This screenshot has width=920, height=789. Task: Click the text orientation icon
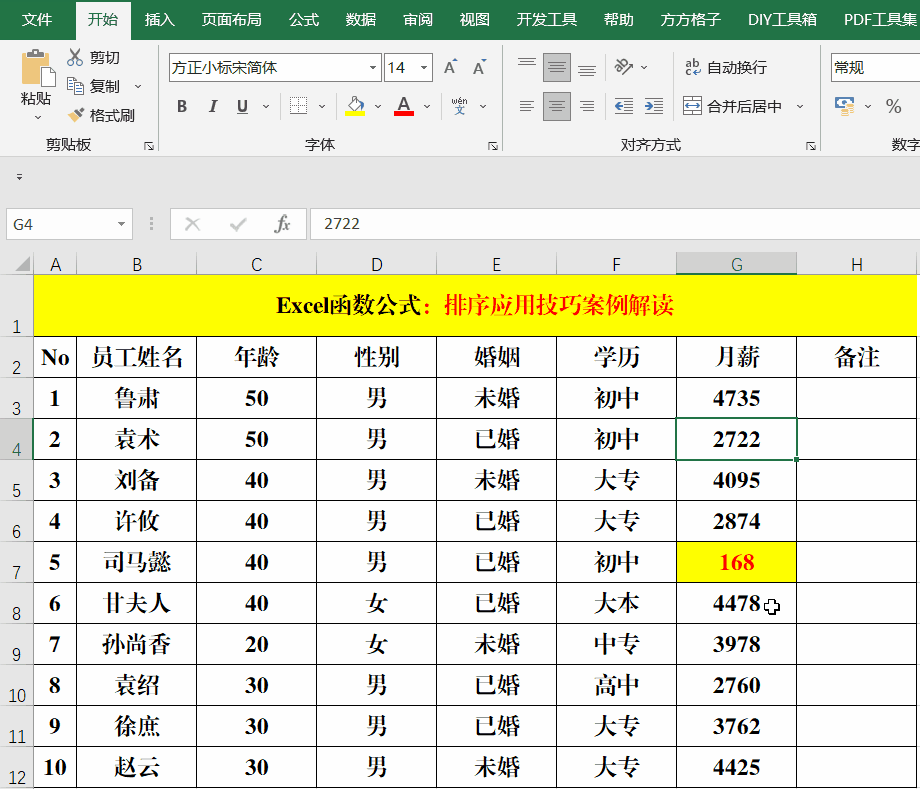coord(624,67)
